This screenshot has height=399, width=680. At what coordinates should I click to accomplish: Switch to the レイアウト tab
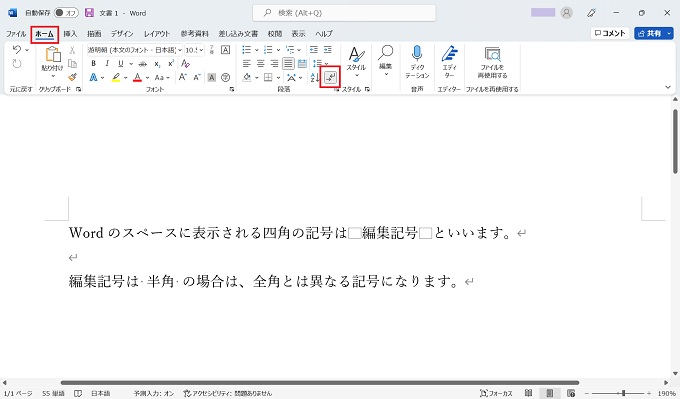point(157,33)
